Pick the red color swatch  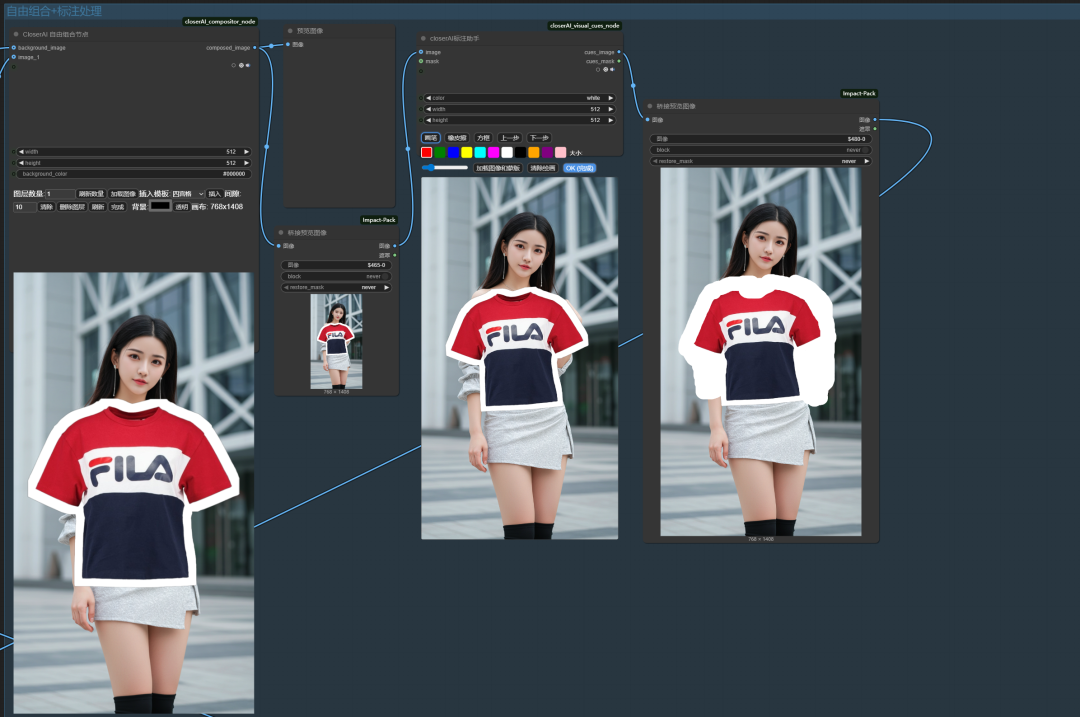pyautogui.click(x=426, y=152)
